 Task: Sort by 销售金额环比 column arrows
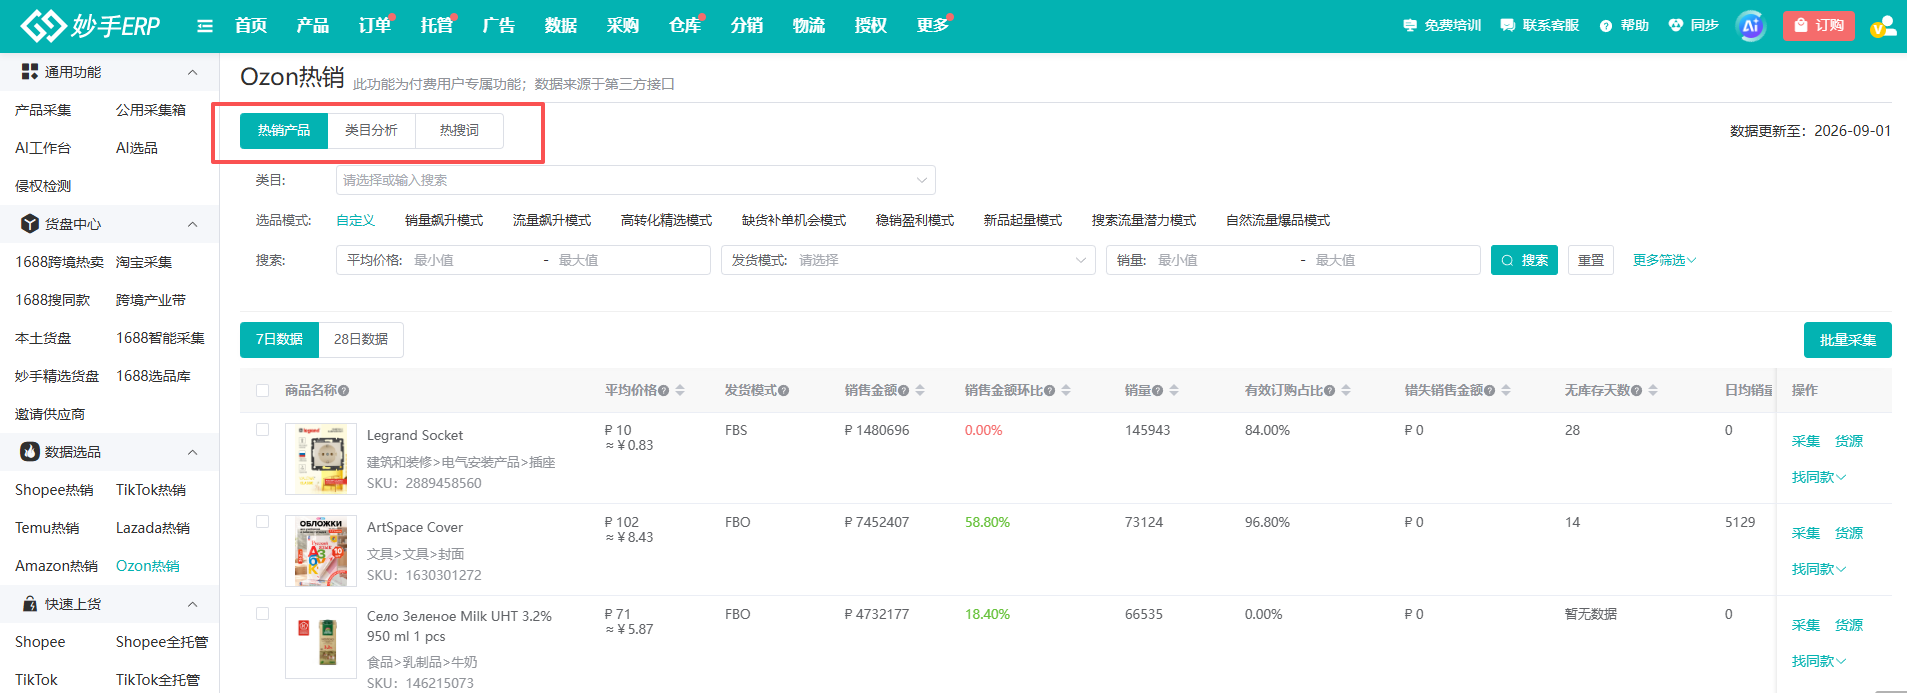1066,390
